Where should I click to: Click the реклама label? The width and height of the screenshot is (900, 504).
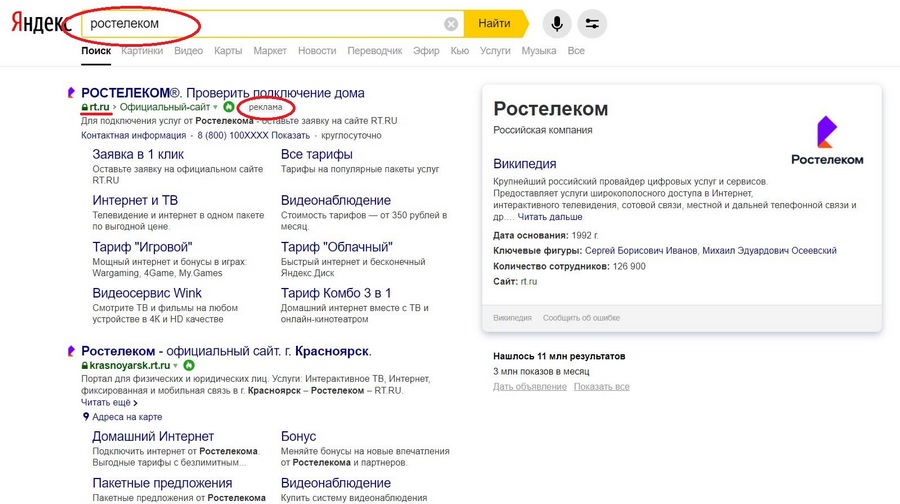[x=265, y=107]
